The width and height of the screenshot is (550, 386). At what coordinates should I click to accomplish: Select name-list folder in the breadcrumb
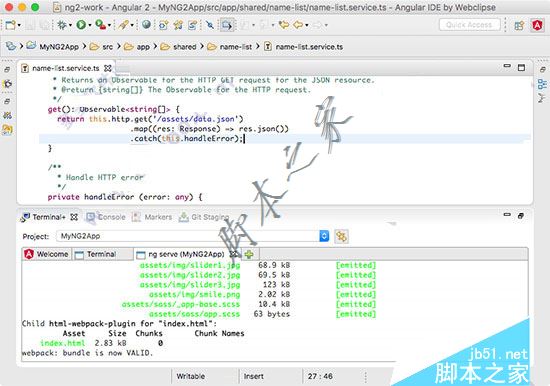(236, 47)
